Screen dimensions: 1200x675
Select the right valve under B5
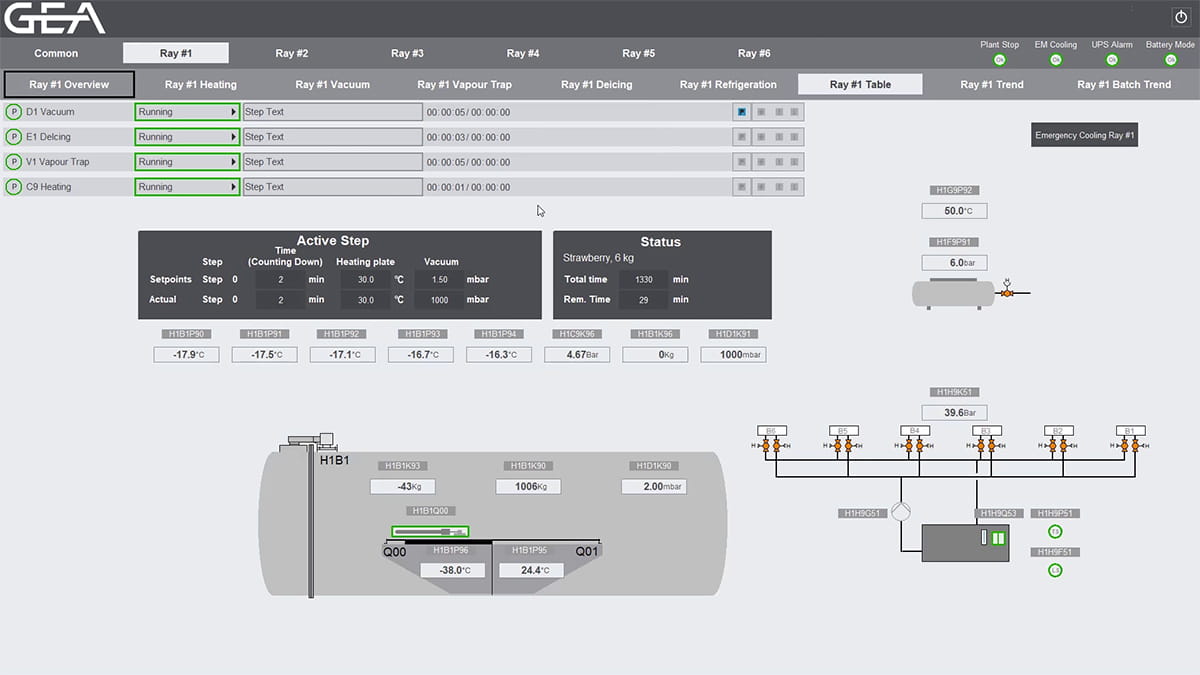(x=848, y=445)
